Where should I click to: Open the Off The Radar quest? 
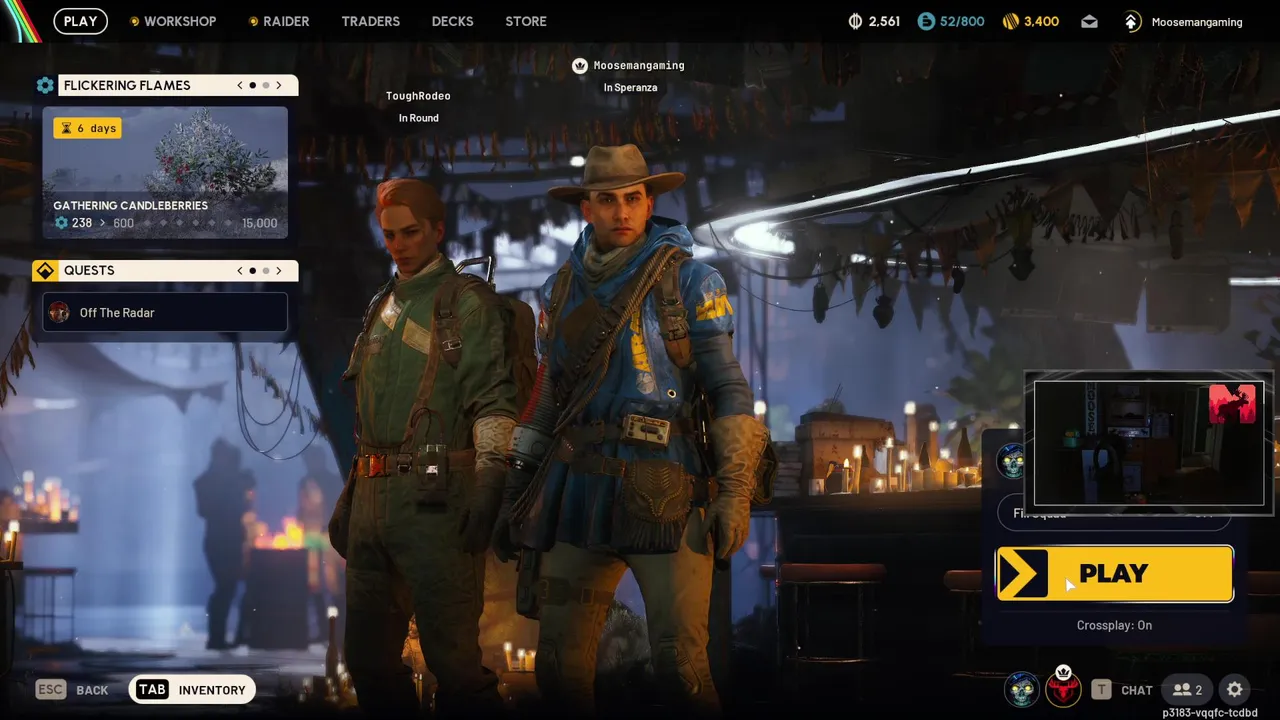coord(165,313)
